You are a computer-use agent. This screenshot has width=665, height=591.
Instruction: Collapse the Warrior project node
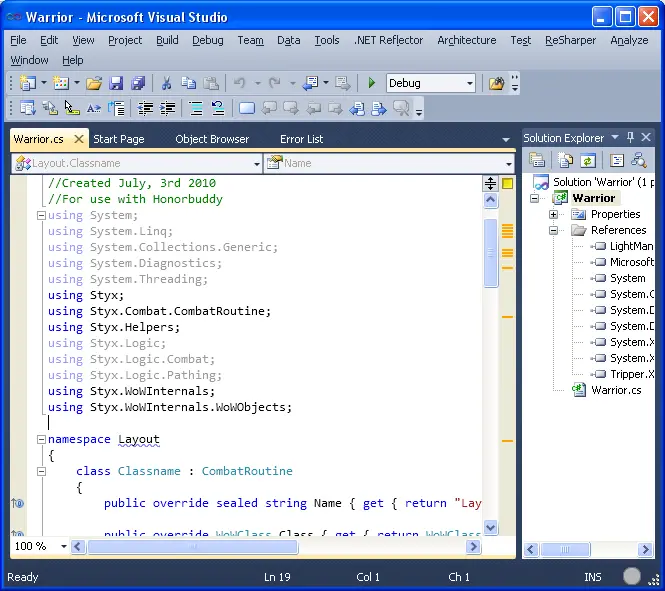[534, 198]
